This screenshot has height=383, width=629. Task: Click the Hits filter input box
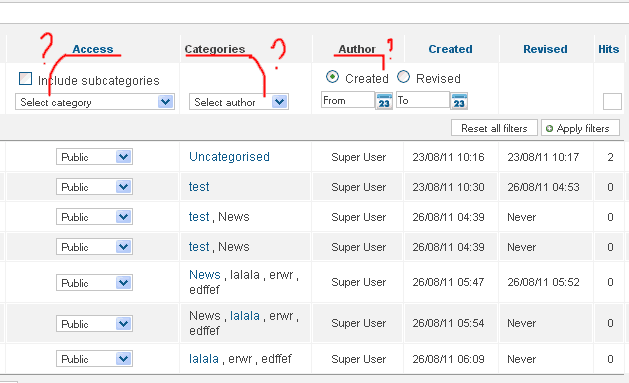[612, 101]
